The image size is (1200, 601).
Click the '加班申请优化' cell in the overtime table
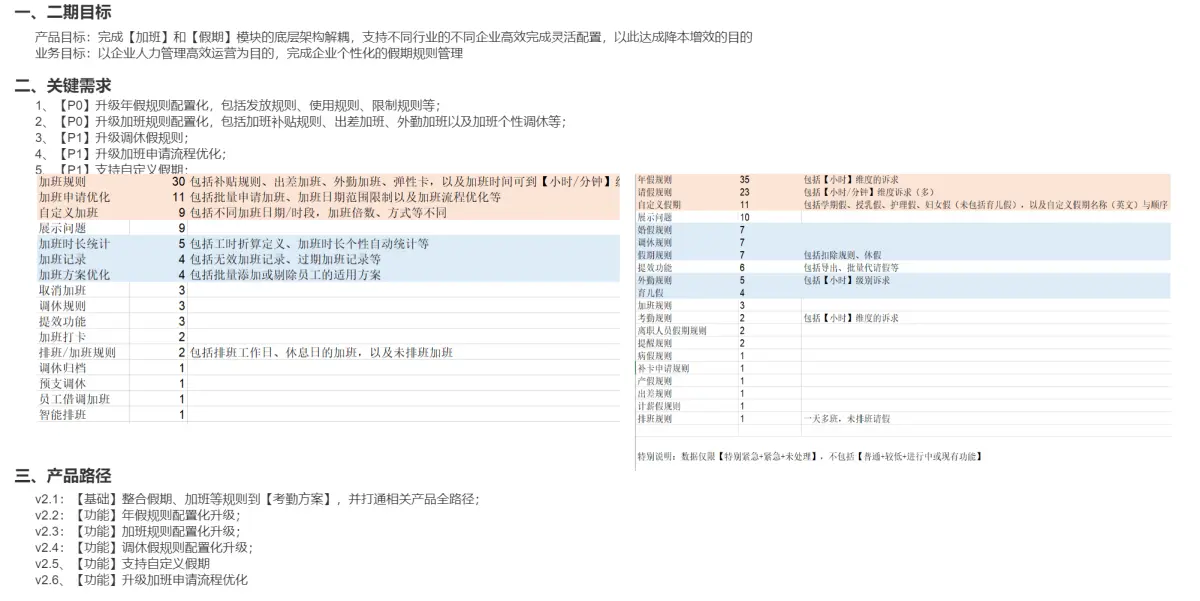coord(75,198)
